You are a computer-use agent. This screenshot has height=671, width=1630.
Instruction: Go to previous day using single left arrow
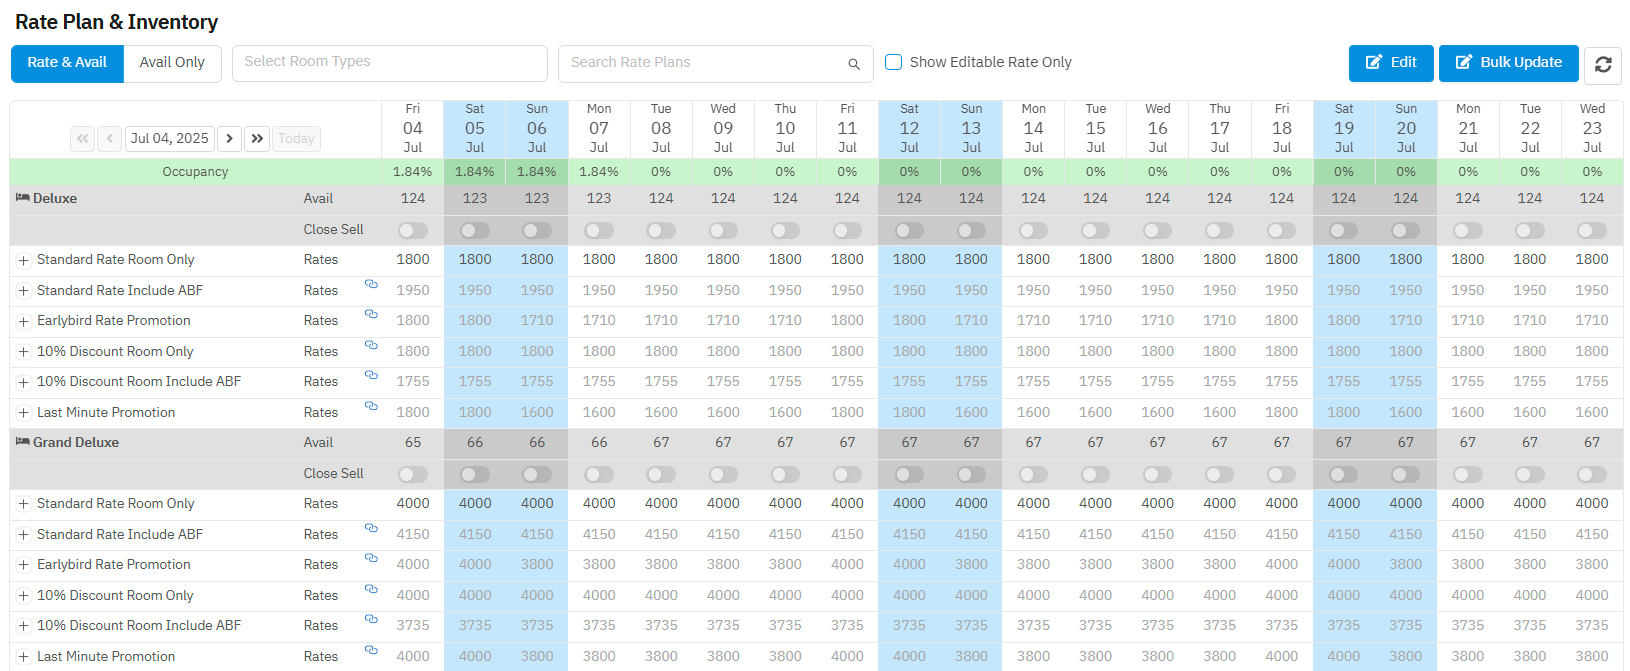(x=110, y=139)
